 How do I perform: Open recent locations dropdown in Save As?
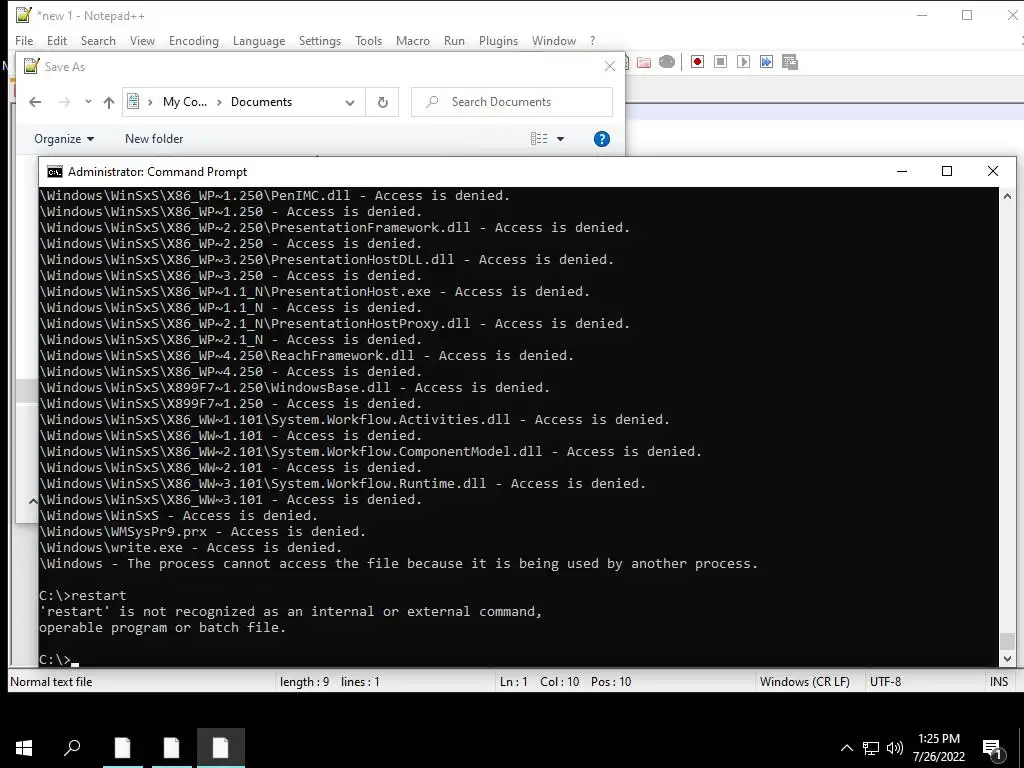(x=88, y=102)
